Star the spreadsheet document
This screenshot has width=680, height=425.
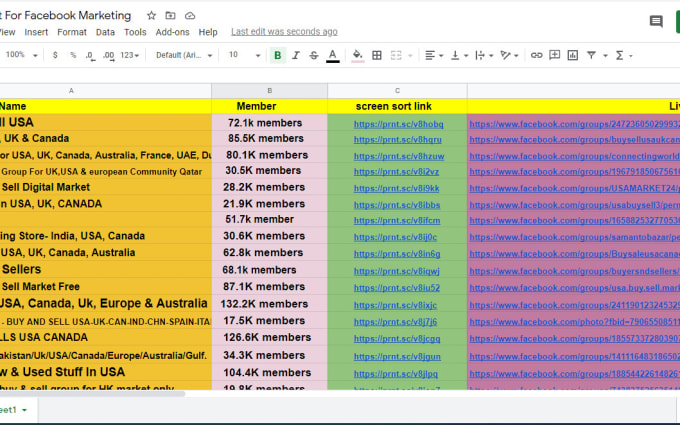(151, 16)
